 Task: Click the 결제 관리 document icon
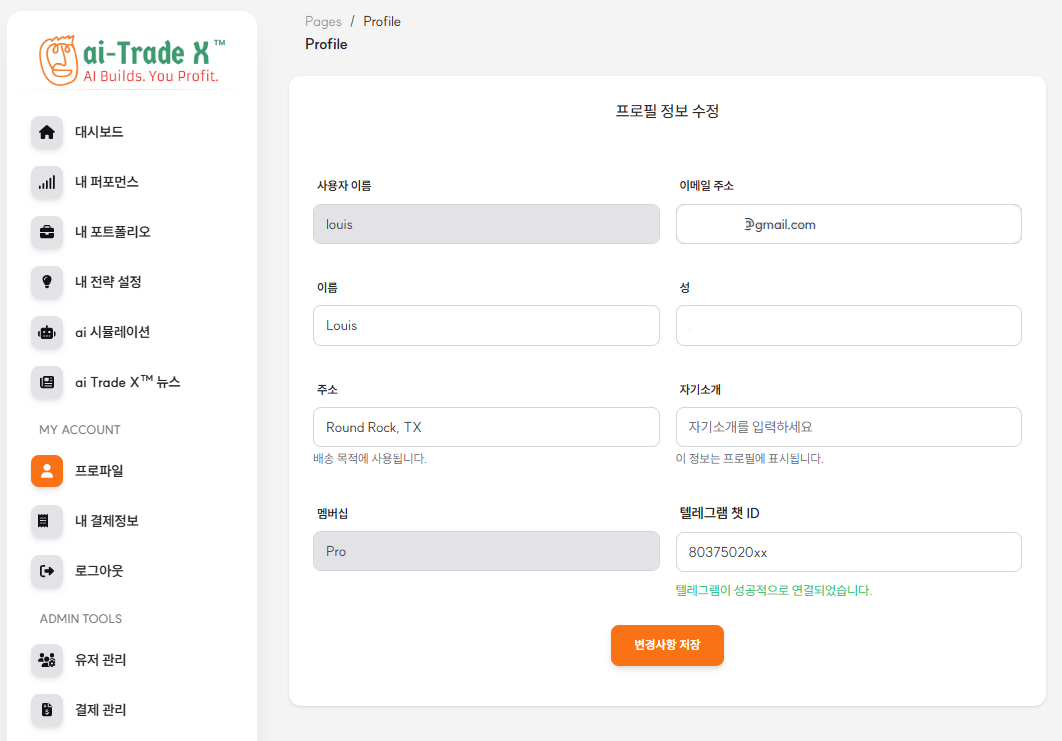tap(46, 710)
